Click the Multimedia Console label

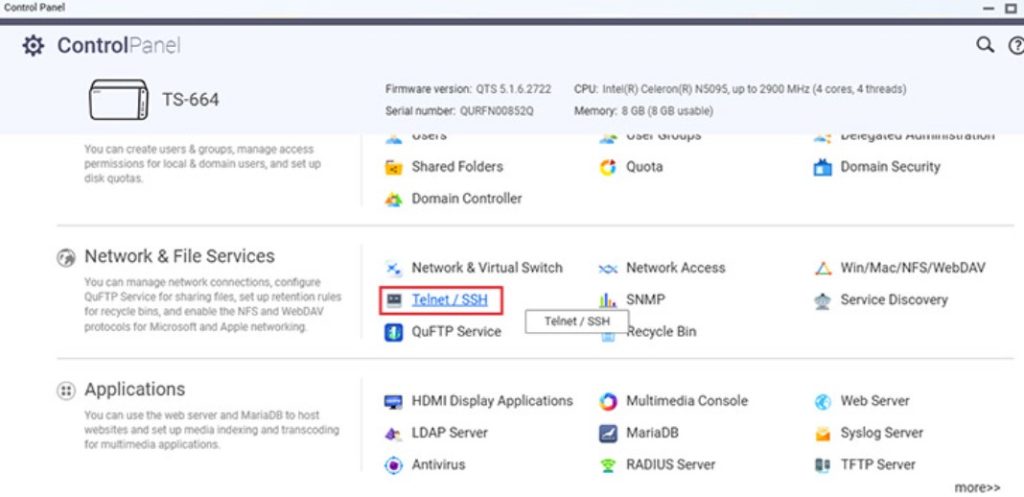pos(686,401)
